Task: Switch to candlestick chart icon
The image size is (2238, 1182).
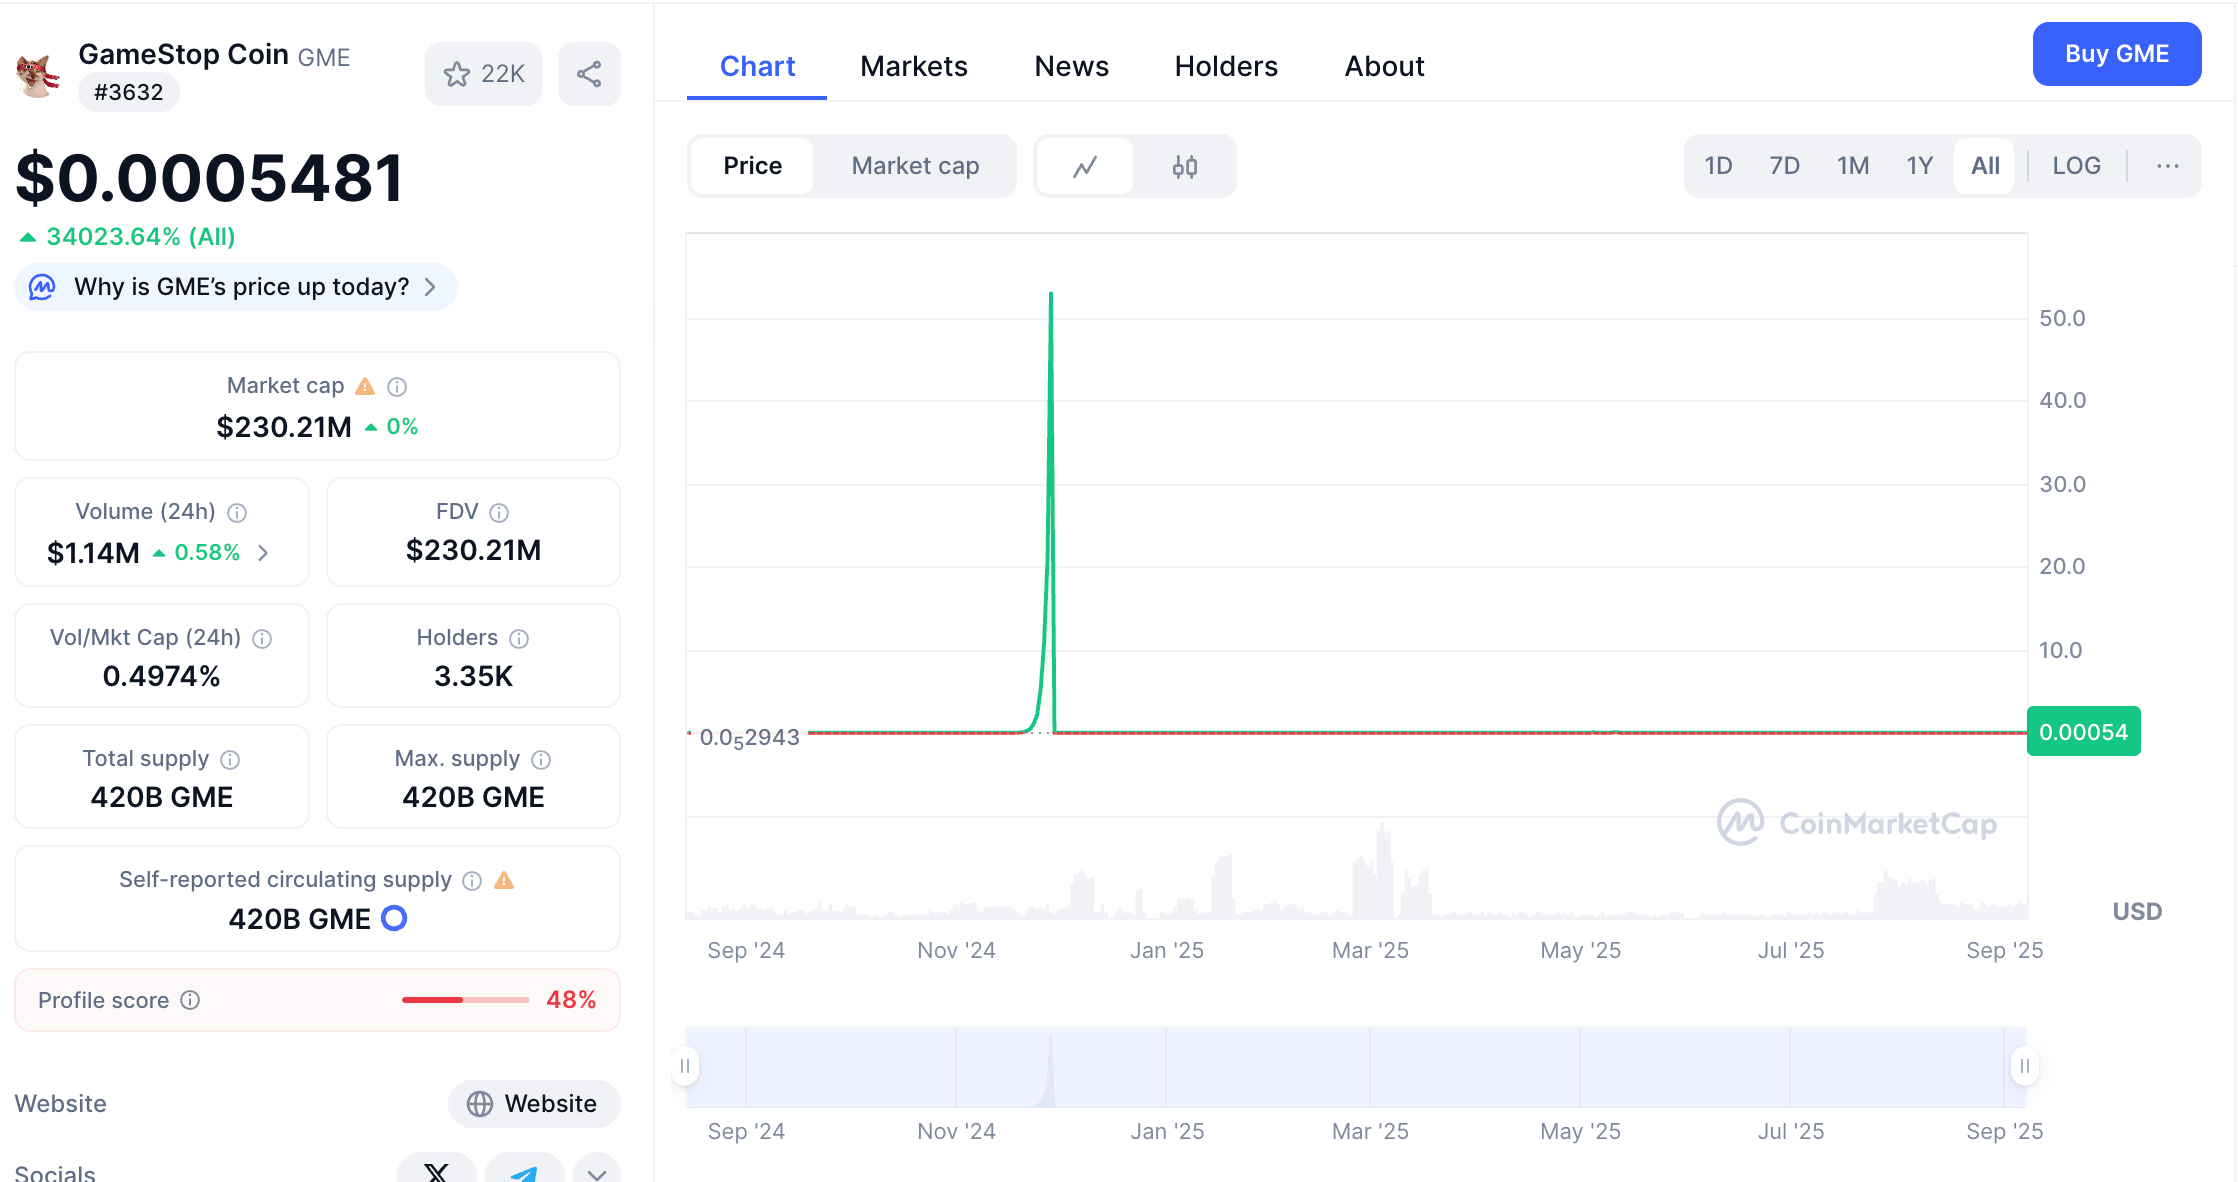Action: (1185, 166)
